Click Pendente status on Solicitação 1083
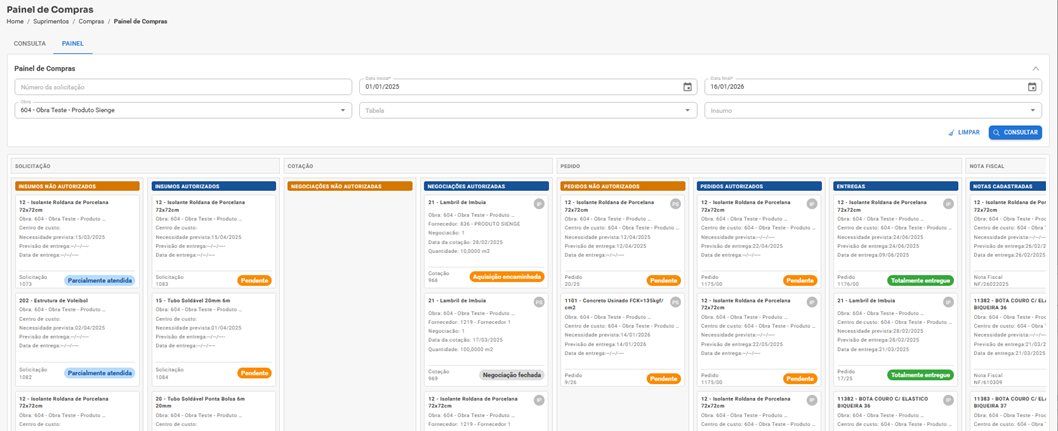The height and width of the screenshot is (431, 1058). coord(254,280)
